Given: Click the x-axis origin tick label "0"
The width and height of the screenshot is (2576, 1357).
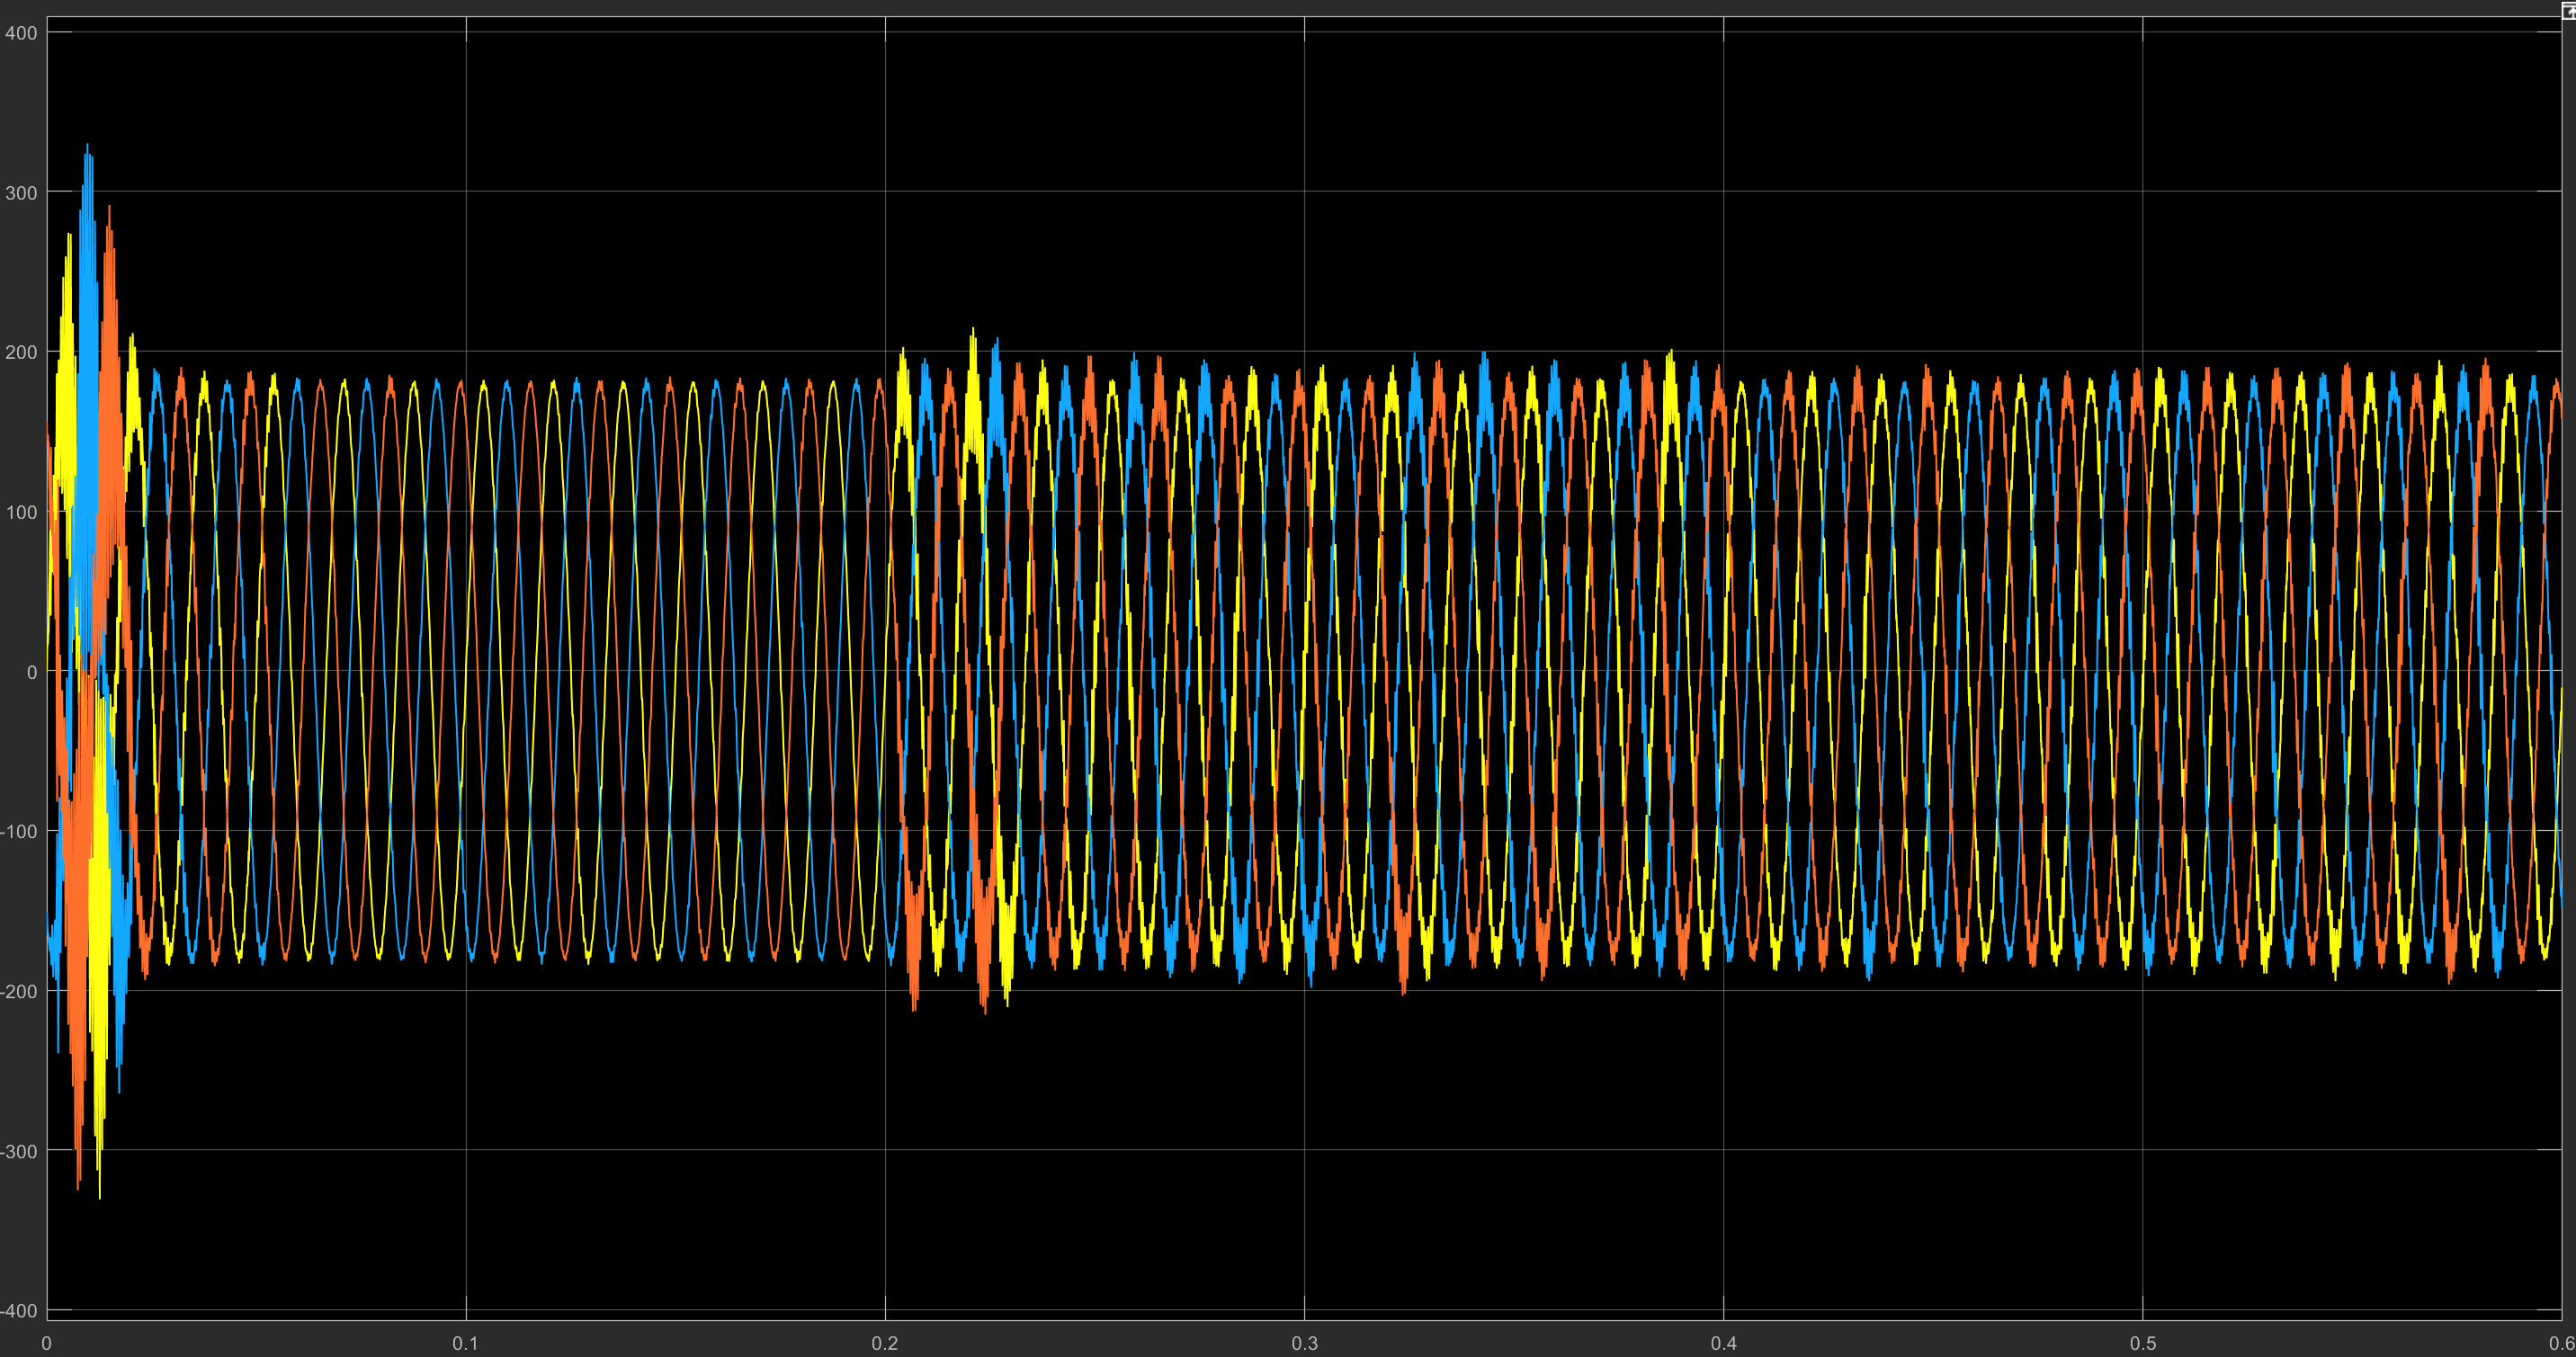Looking at the screenshot, I should [x=46, y=1343].
